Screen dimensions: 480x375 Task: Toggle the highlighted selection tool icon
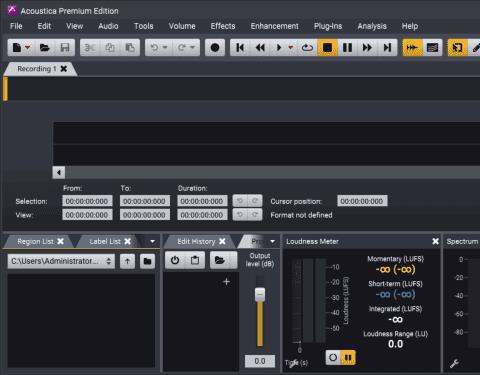click(457, 48)
